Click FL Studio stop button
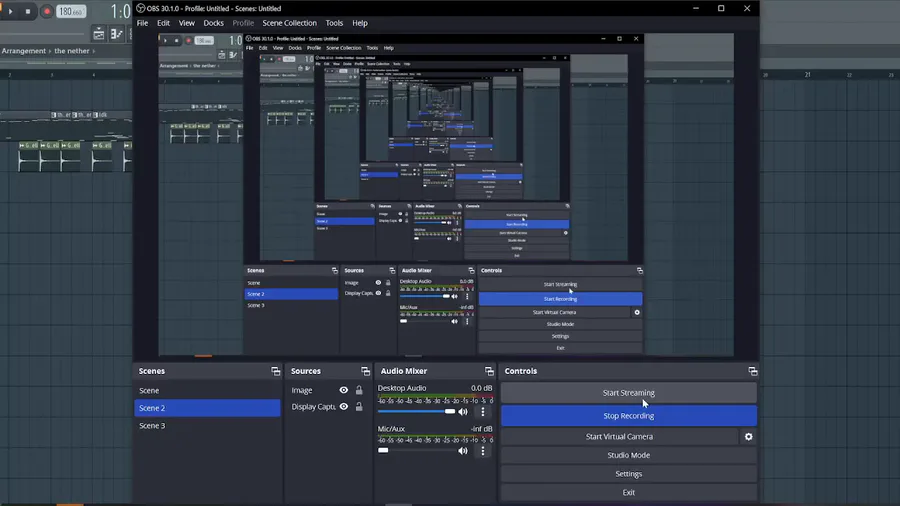This screenshot has height=506, width=900. pos(28,11)
